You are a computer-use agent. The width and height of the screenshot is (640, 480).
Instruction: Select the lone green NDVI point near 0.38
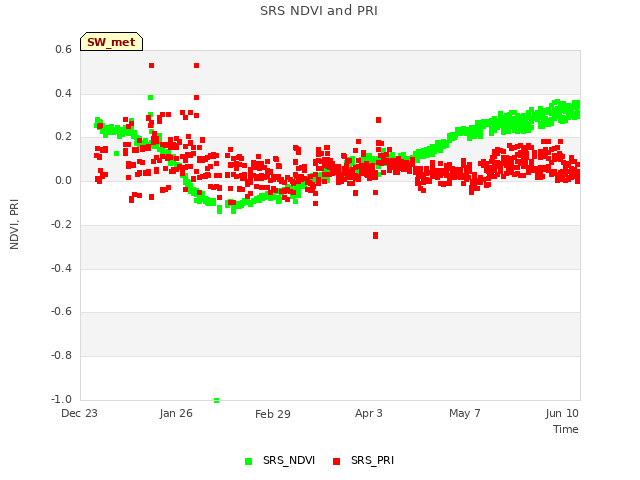point(151,98)
